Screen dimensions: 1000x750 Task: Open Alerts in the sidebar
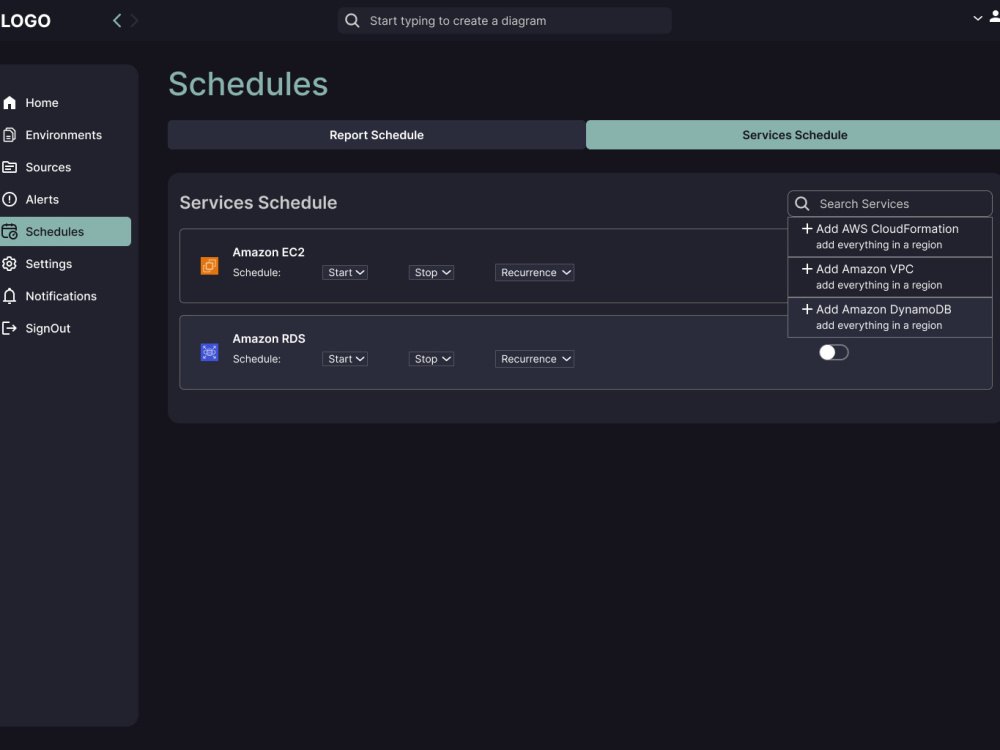tap(66, 199)
